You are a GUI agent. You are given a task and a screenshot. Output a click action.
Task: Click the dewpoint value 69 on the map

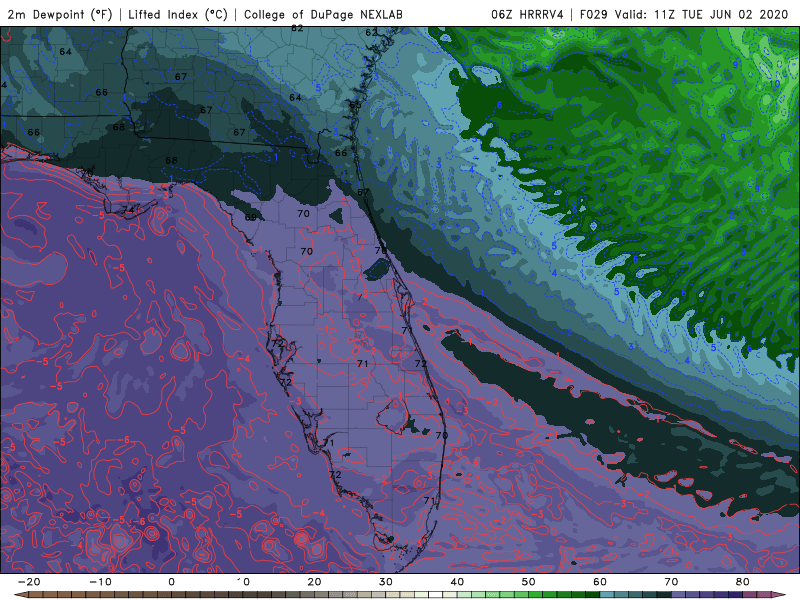coord(250,217)
